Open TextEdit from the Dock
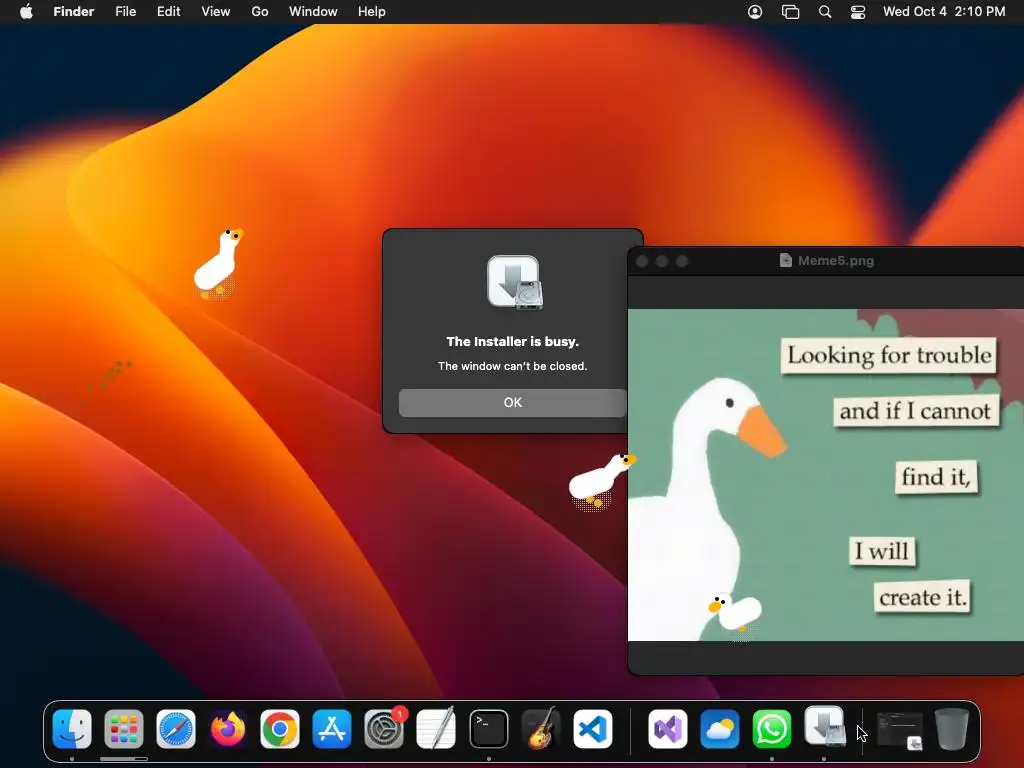1024x768 pixels. (x=436, y=729)
